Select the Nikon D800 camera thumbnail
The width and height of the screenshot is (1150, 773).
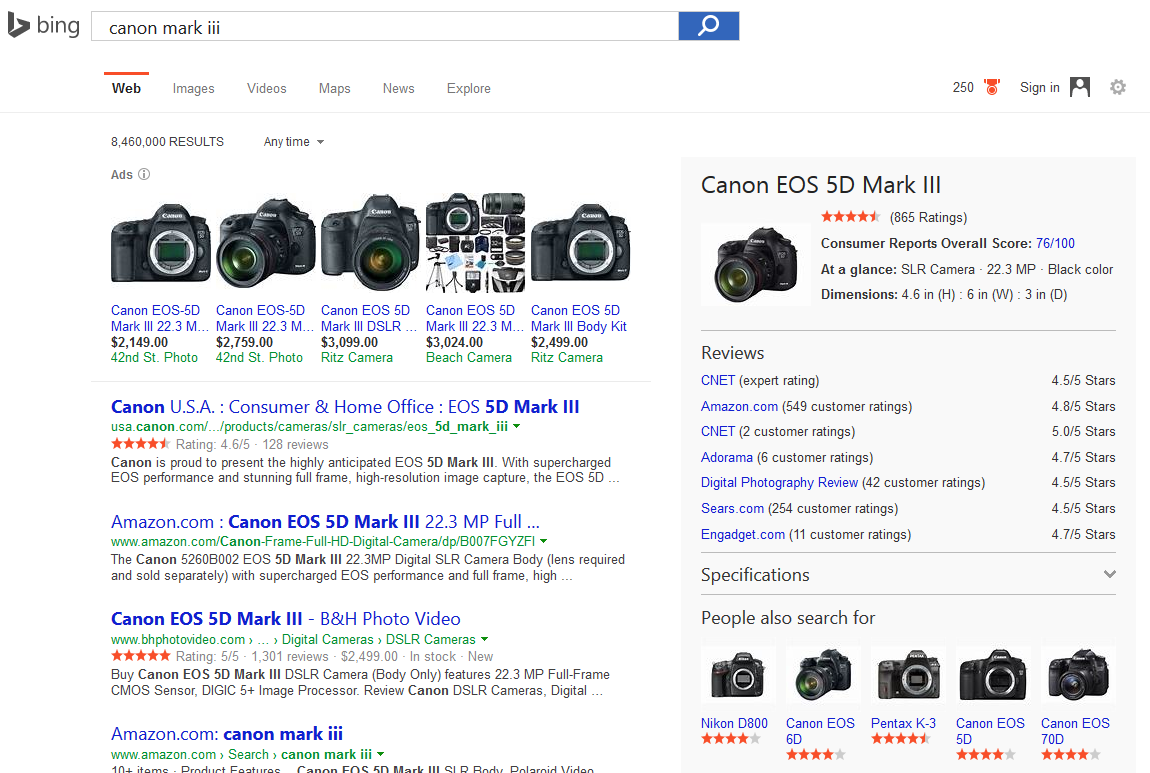coord(738,674)
